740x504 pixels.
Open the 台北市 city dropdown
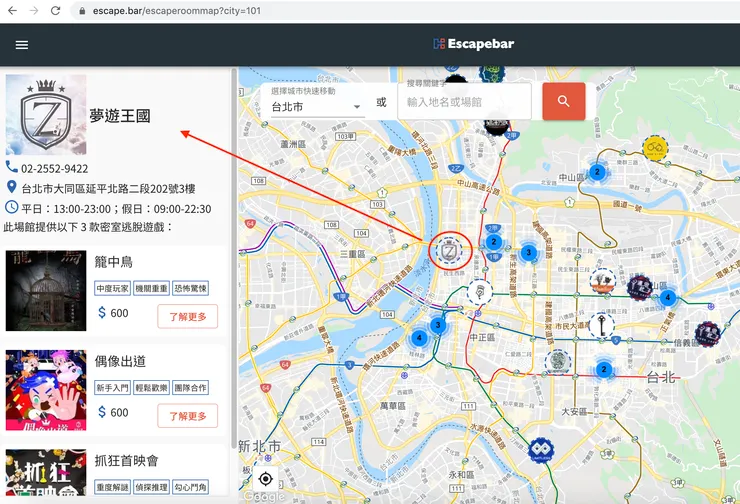316,107
